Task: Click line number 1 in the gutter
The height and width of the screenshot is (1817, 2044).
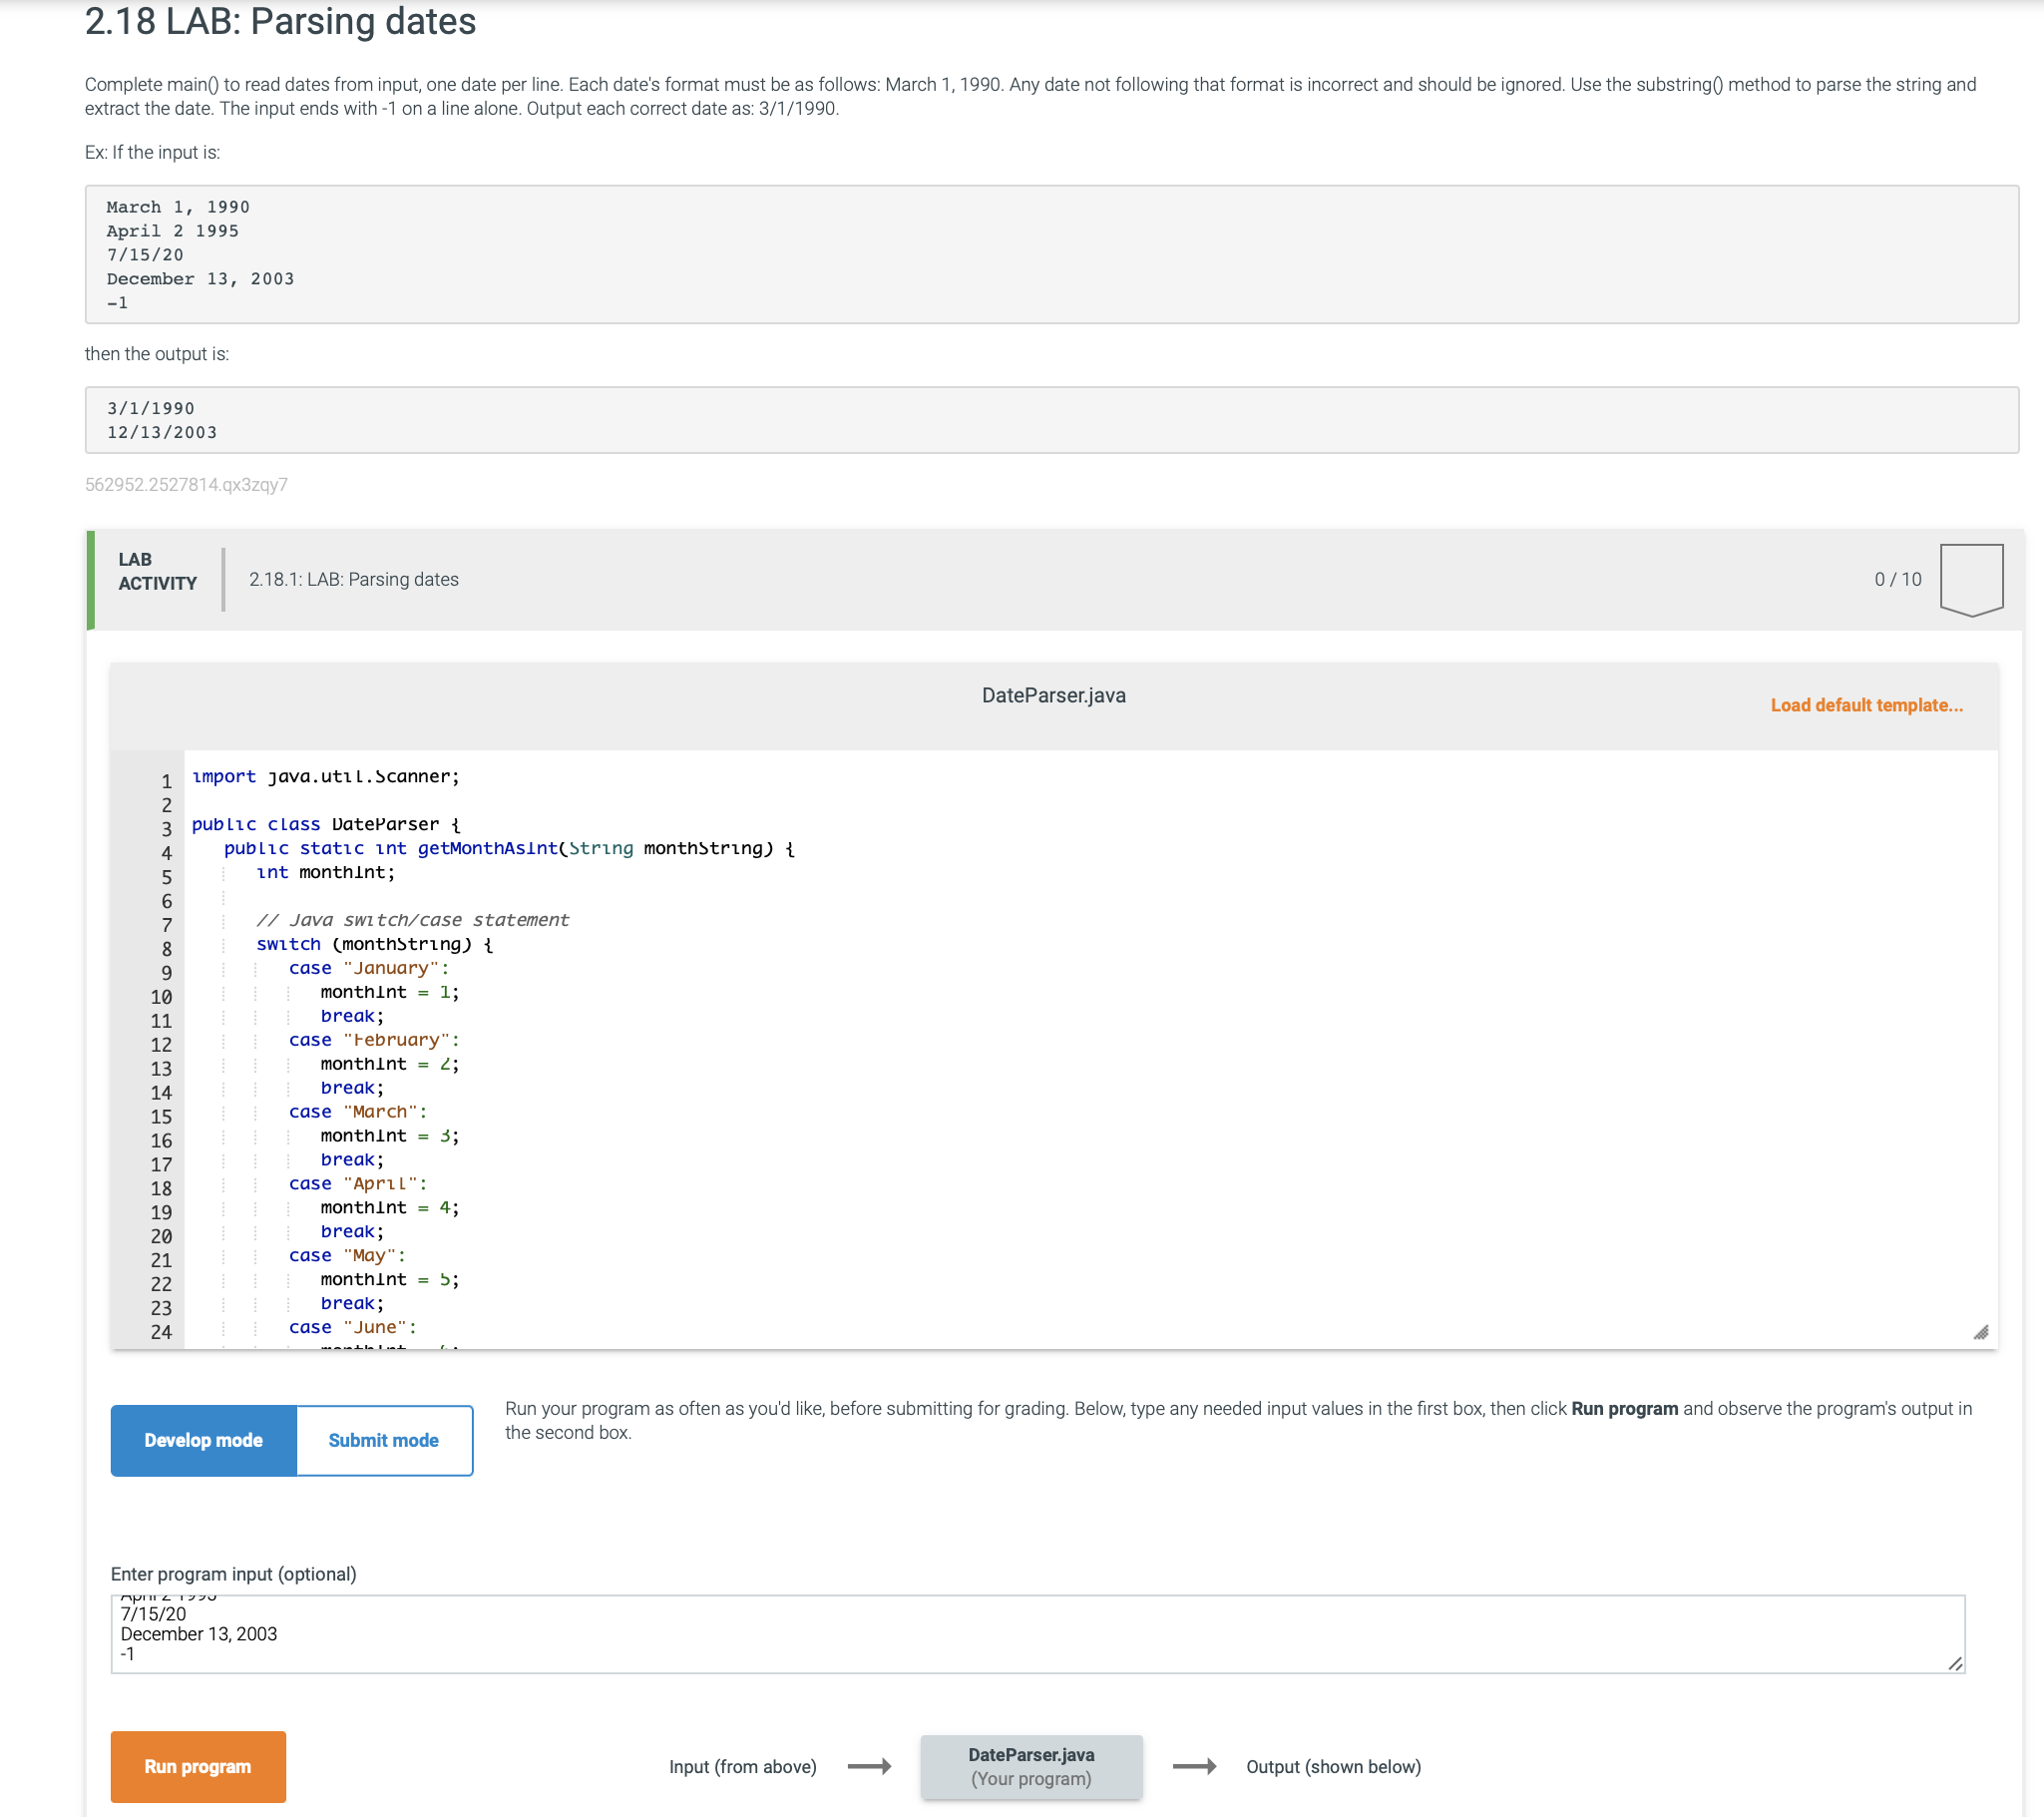Action: [x=165, y=777]
